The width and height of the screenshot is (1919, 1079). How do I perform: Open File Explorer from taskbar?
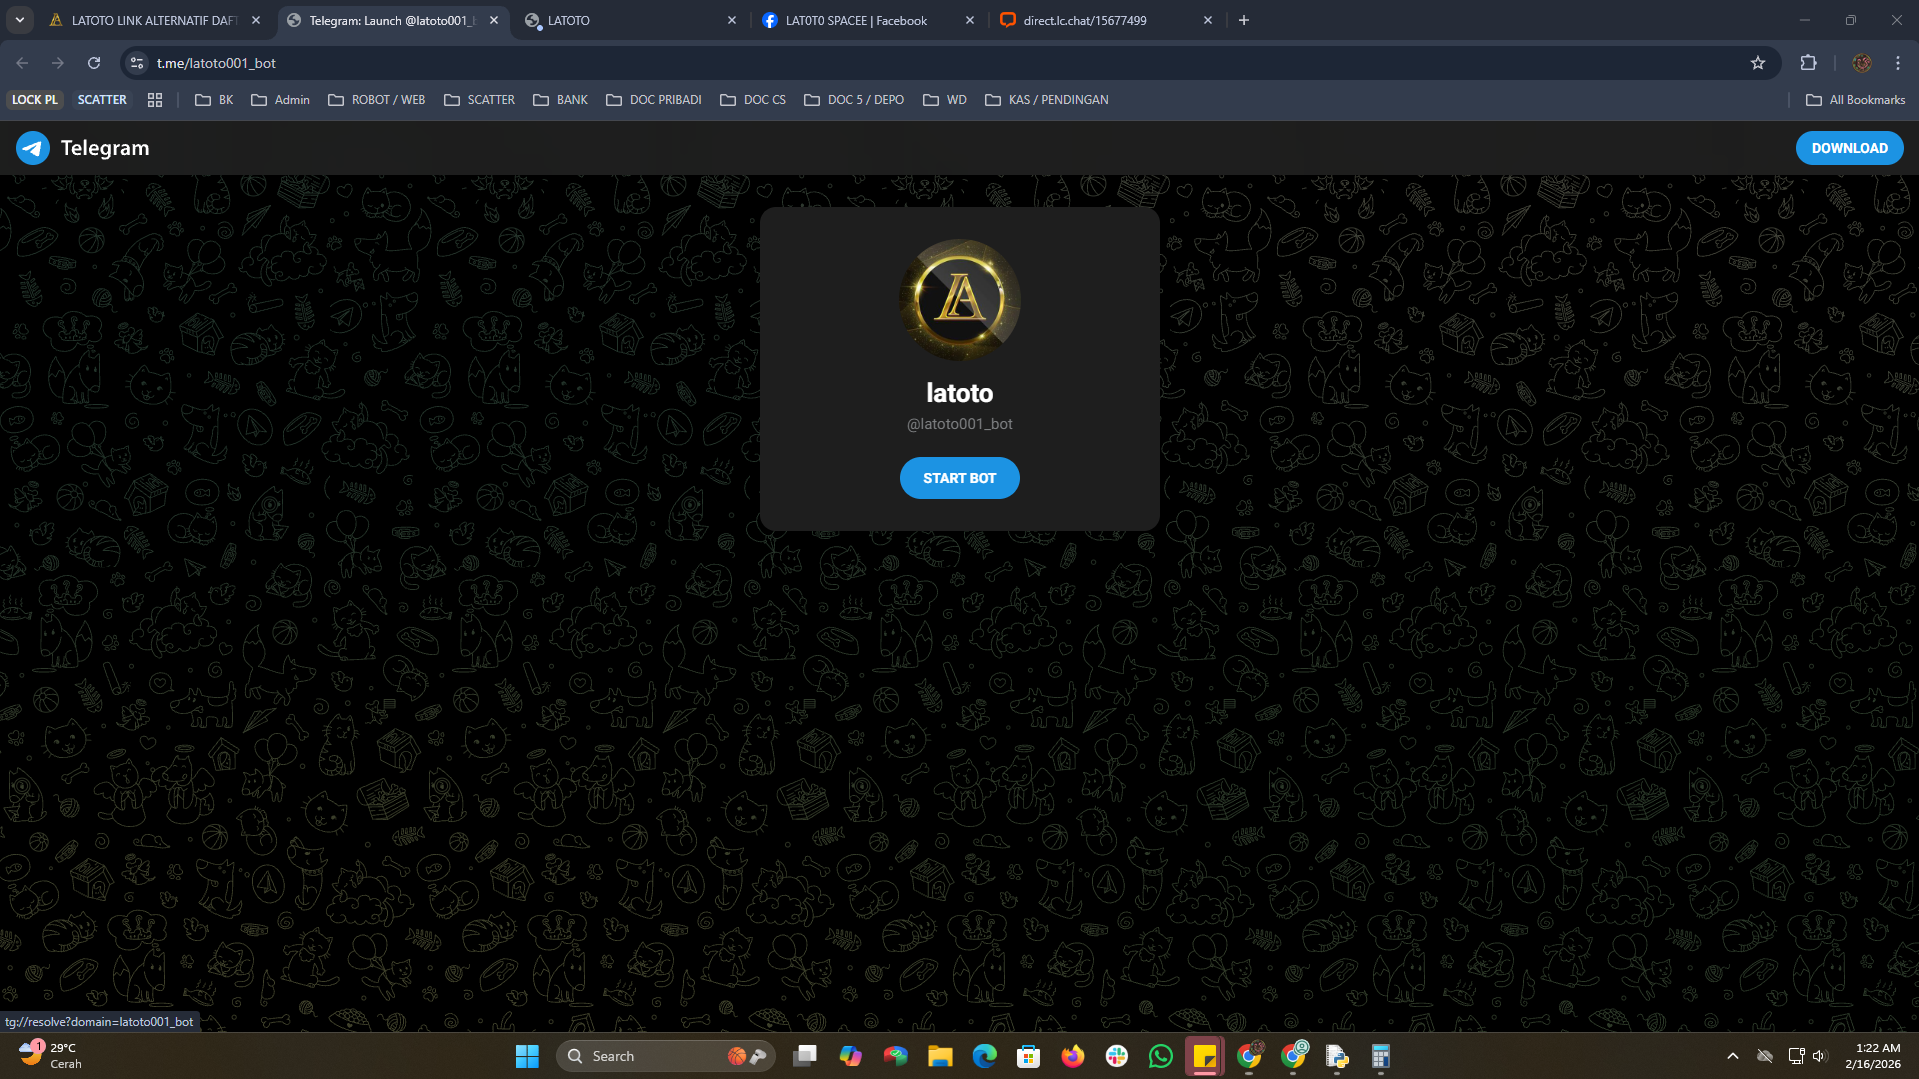(940, 1056)
